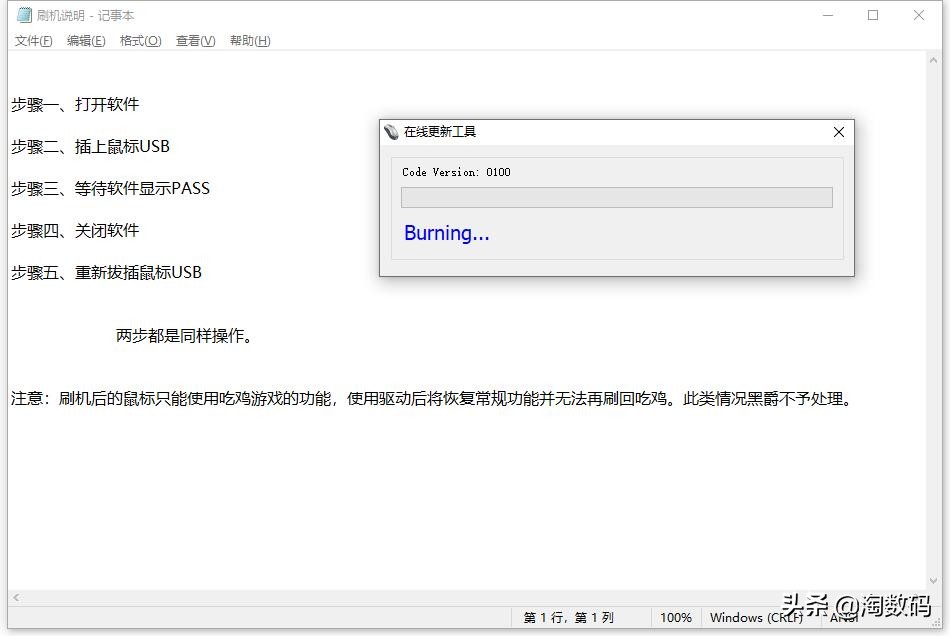Open the 文件(F) menu
Image resolution: width=950 pixels, height=636 pixels.
(x=33, y=41)
